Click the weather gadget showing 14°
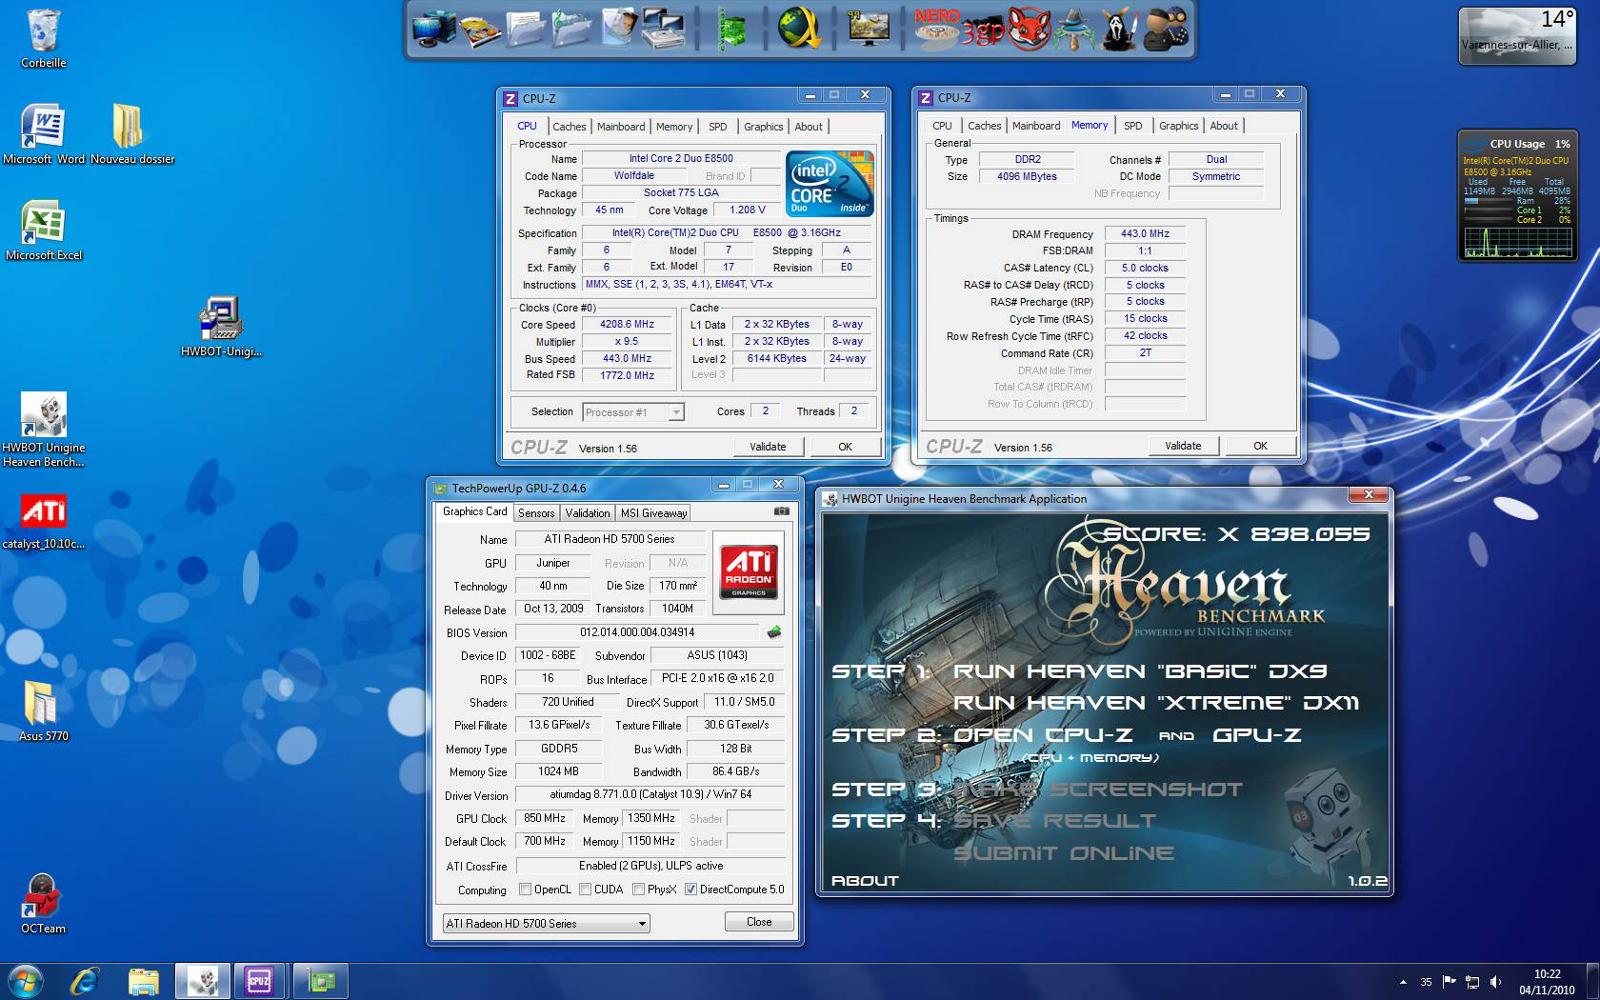This screenshot has height=1000, width=1600. click(x=1517, y=36)
